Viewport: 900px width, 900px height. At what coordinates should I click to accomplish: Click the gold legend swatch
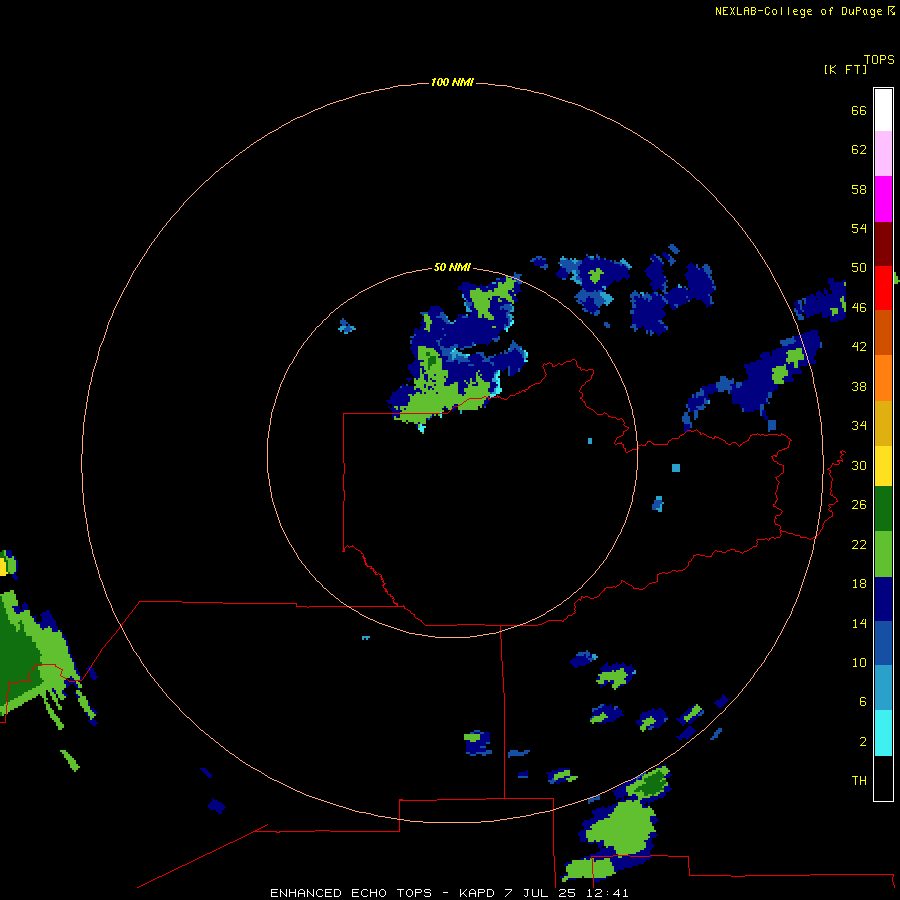click(883, 423)
